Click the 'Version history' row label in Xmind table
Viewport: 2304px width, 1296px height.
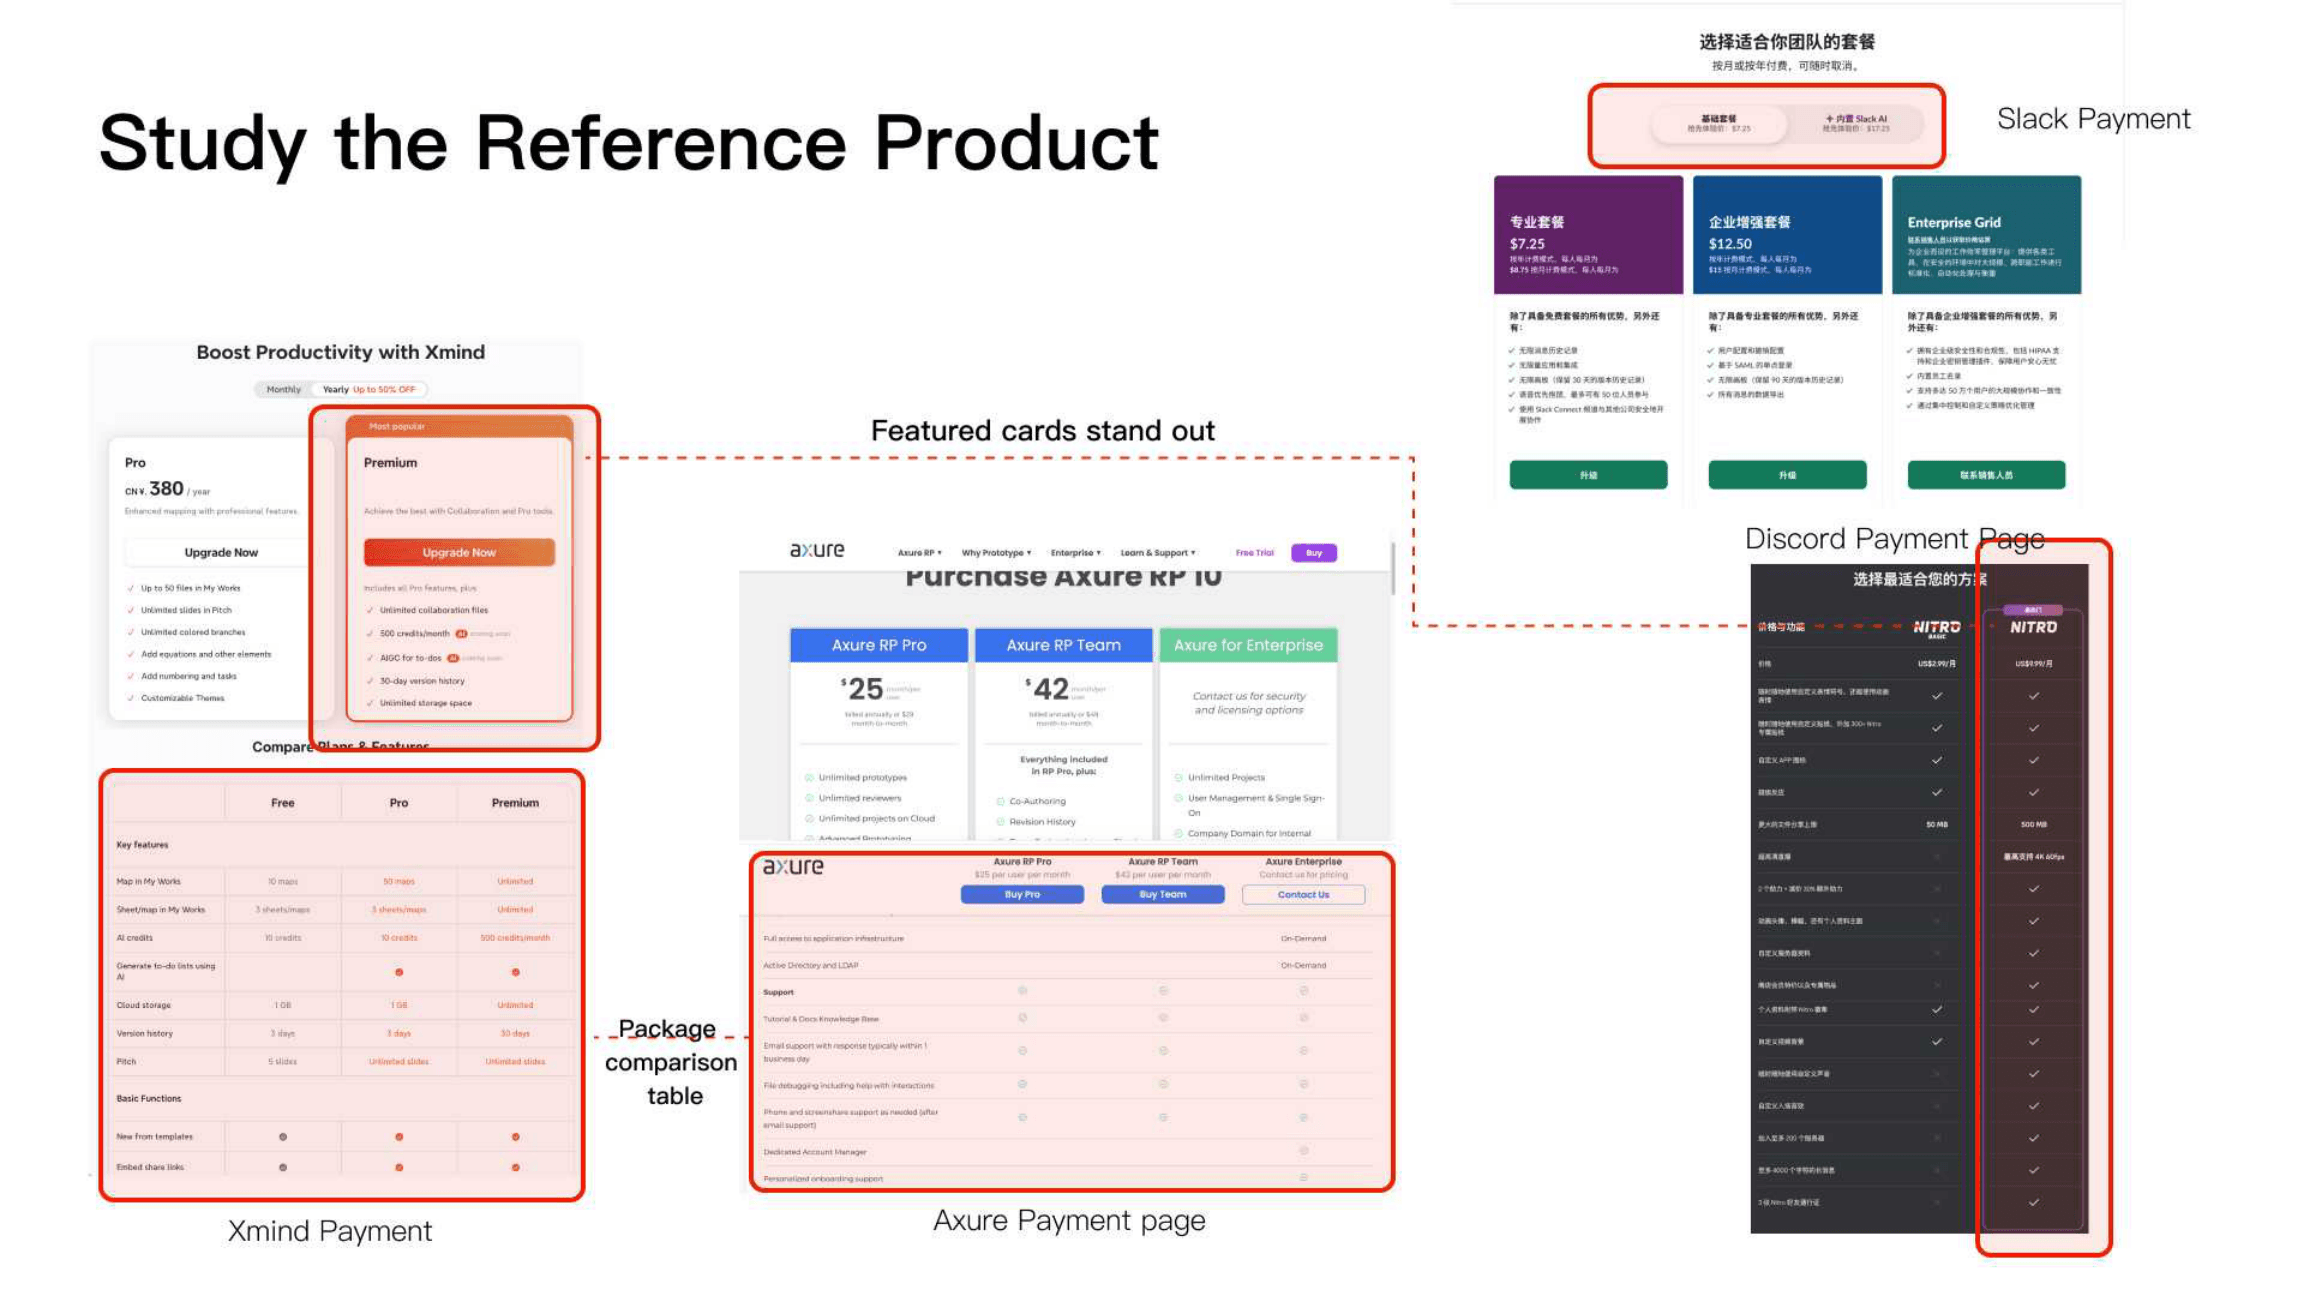click(144, 1034)
